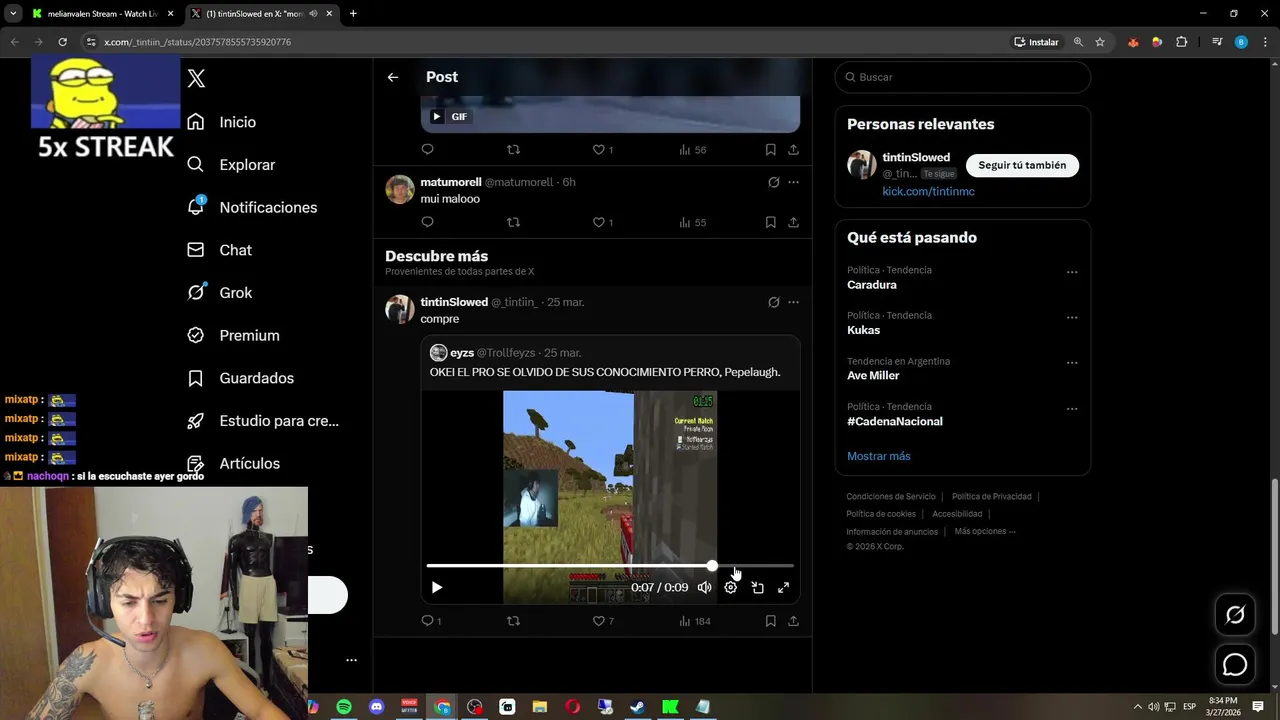Open the matumorell username link

pos(519,182)
